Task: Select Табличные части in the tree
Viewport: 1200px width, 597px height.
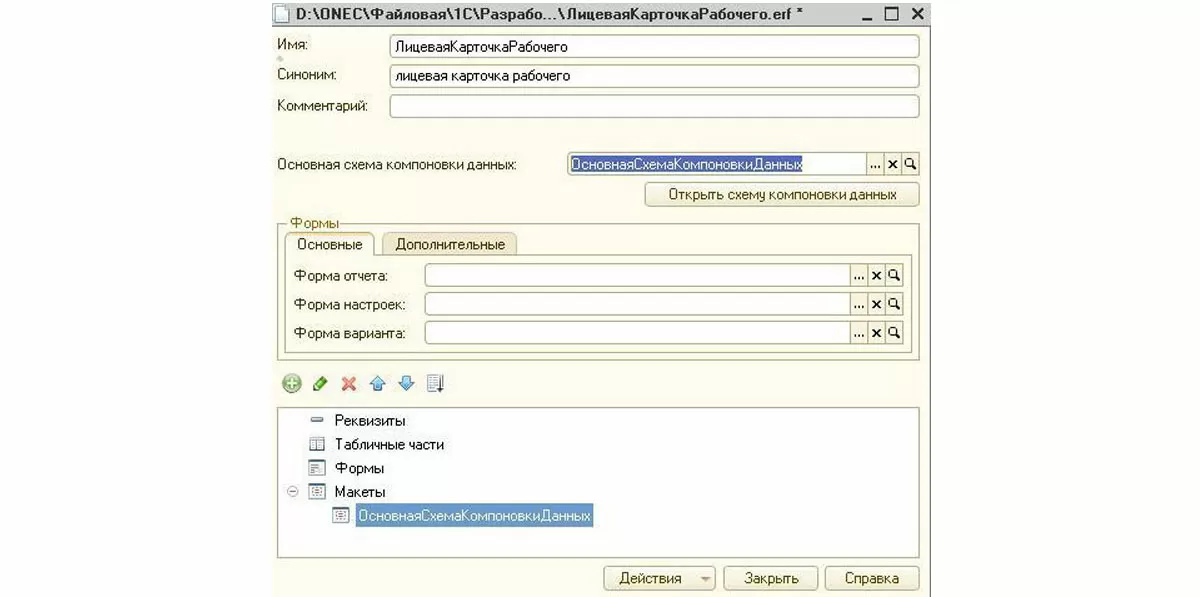Action: coord(389,444)
